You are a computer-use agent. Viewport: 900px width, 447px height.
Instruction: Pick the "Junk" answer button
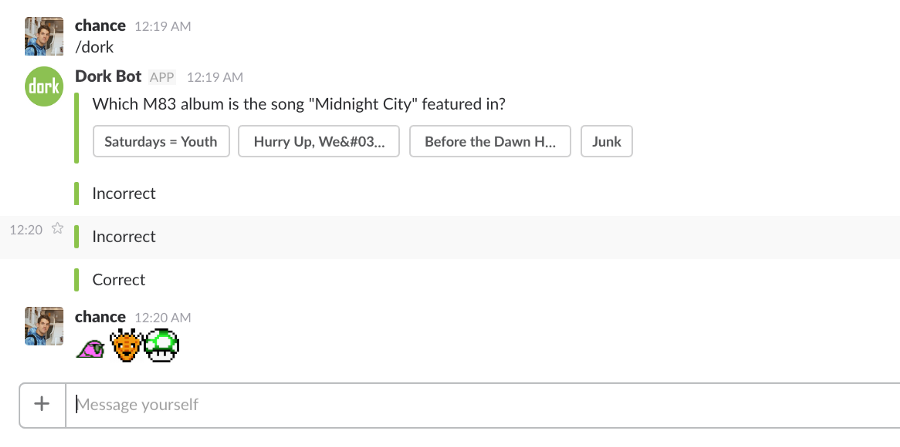click(606, 141)
